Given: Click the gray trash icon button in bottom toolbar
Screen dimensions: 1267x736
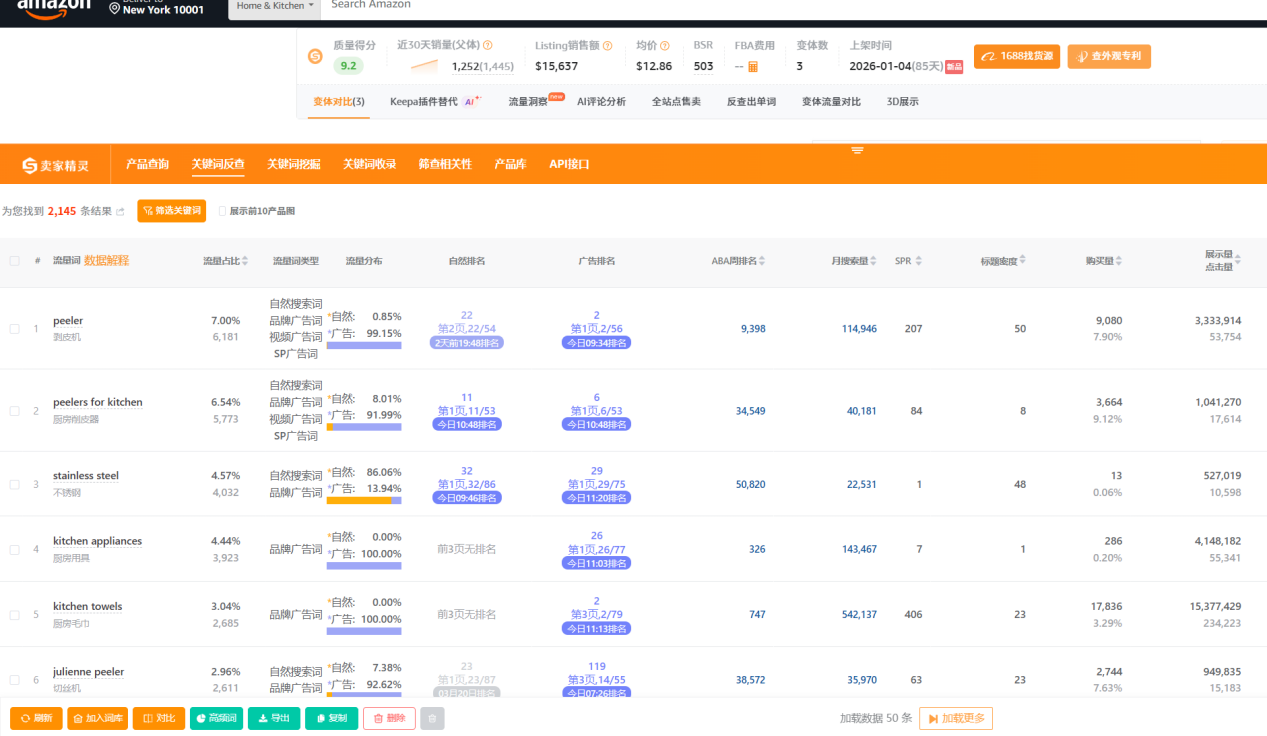Looking at the screenshot, I should coord(432,718).
